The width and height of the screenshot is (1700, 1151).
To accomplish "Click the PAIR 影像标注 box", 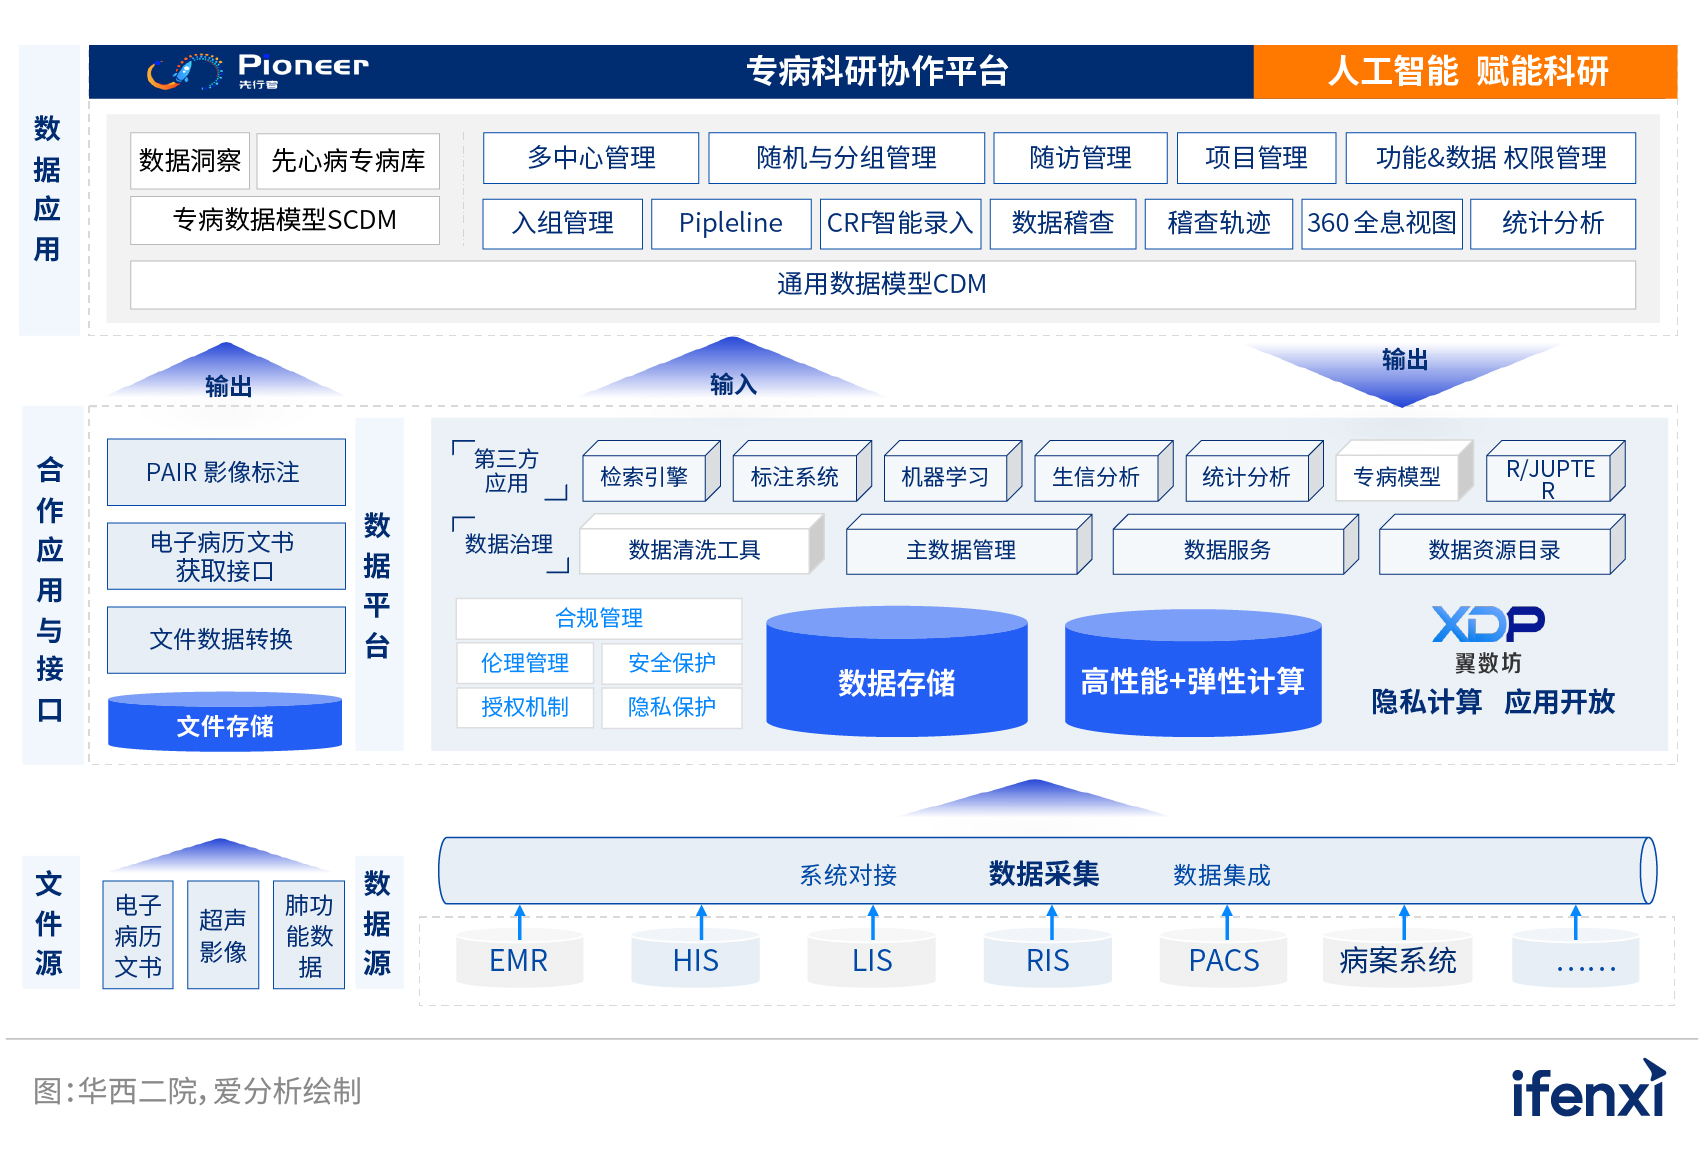I will click(225, 472).
